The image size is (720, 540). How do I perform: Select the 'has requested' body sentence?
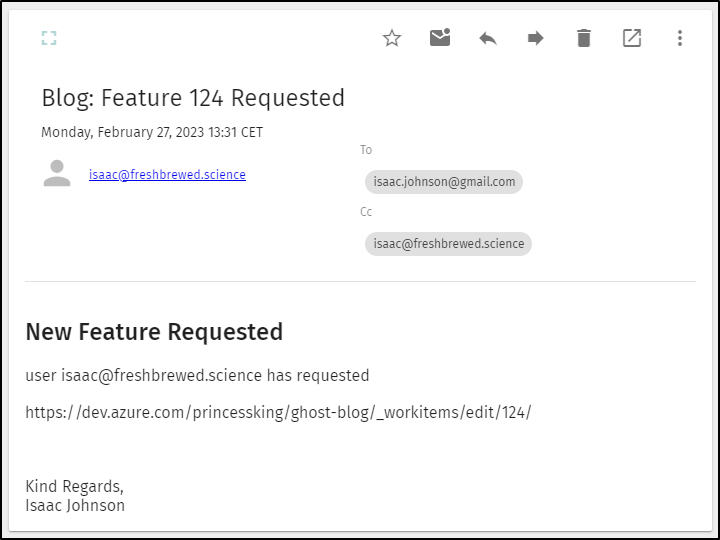pyautogui.click(x=197, y=376)
